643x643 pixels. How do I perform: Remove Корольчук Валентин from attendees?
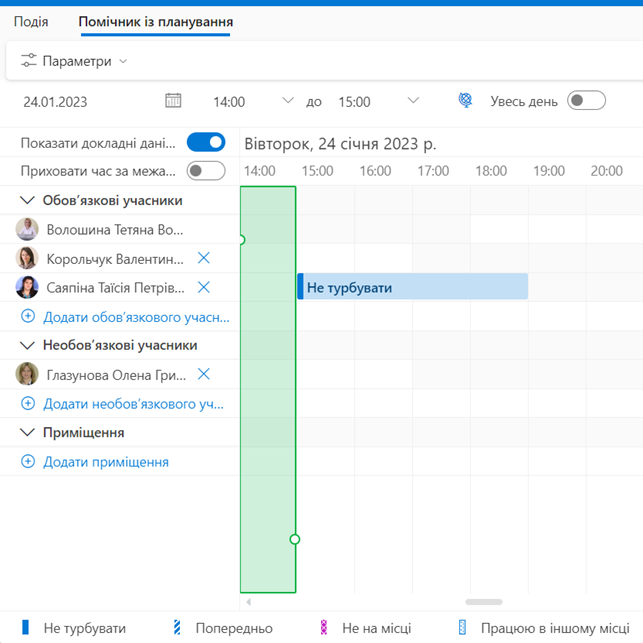(204, 259)
